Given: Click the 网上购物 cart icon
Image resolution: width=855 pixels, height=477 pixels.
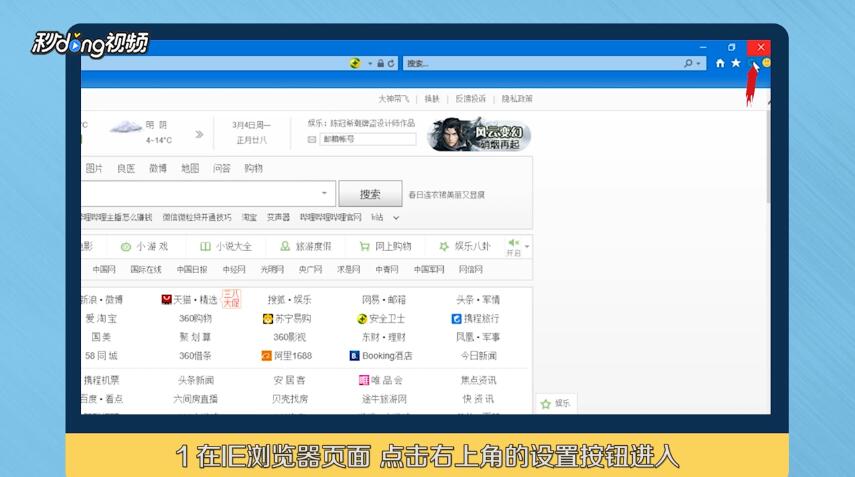Looking at the screenshot, I should pyautogui.click(x=364, y=246).
